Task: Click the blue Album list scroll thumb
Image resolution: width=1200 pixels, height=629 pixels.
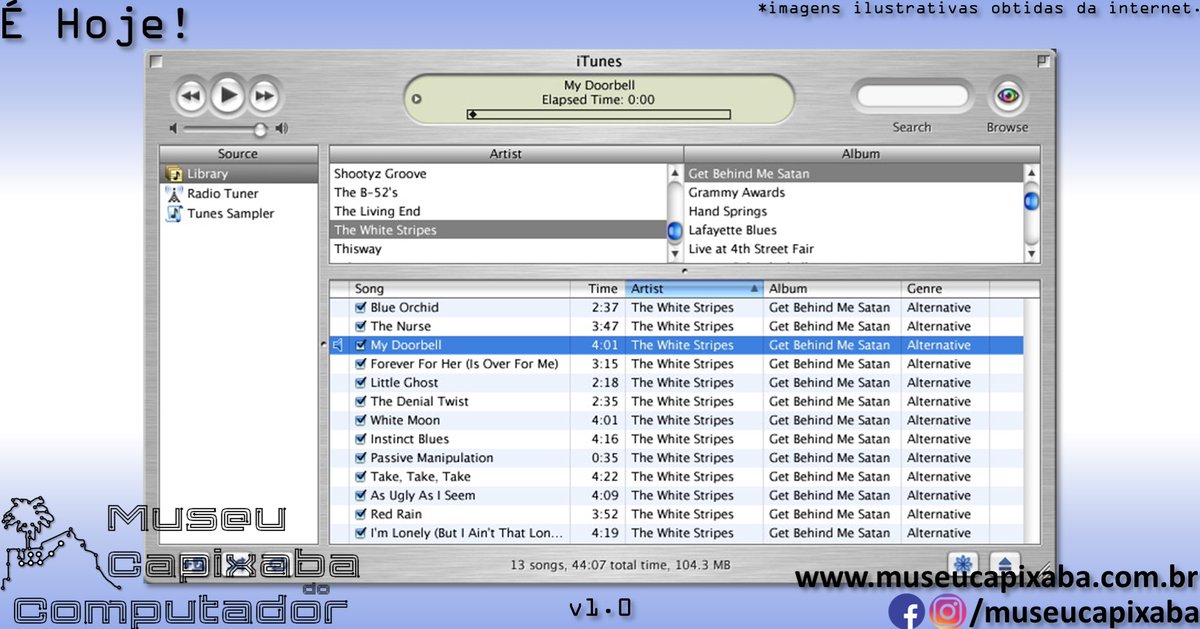Action: pyautogui.click(x=1032, y=200)
